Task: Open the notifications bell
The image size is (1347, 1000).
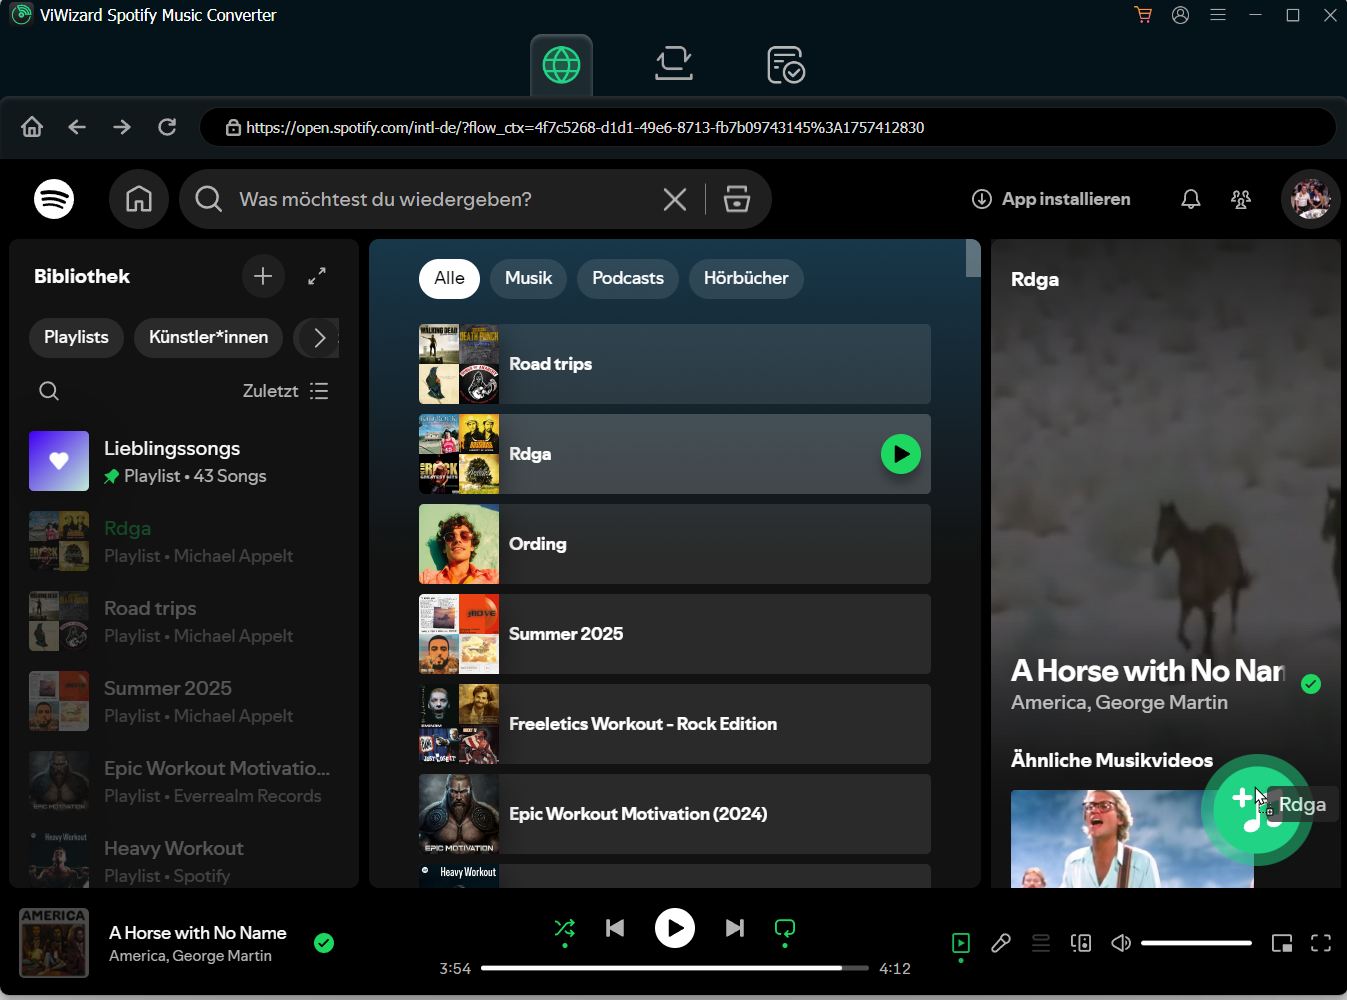Action: (1191, 199)
